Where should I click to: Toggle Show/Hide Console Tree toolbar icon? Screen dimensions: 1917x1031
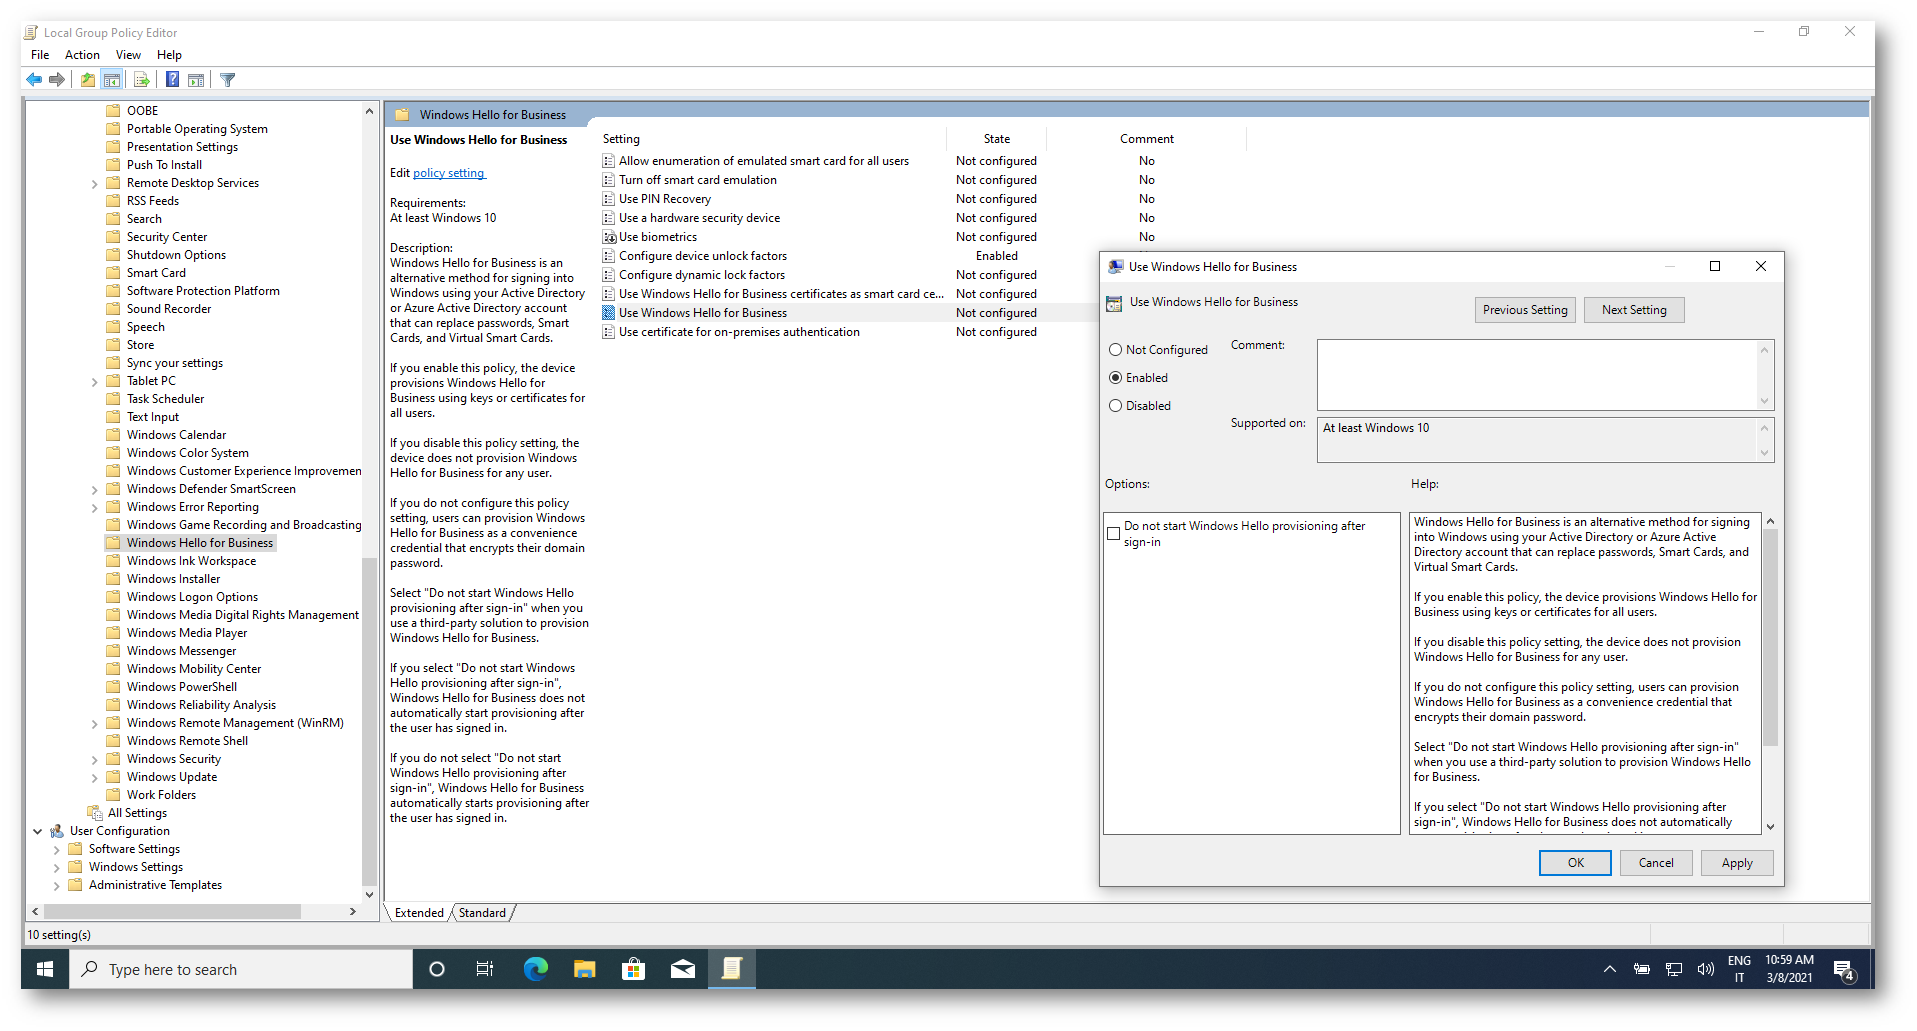[112, 80]
